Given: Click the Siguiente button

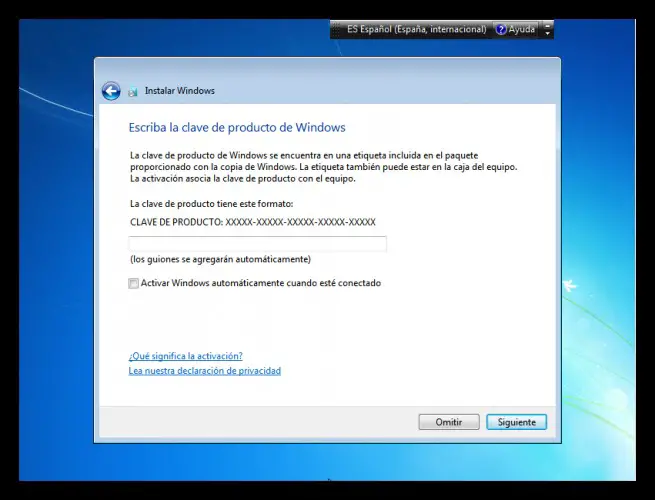Looking at the screenshot, I should pyautogui.click(x=516, y=422).
